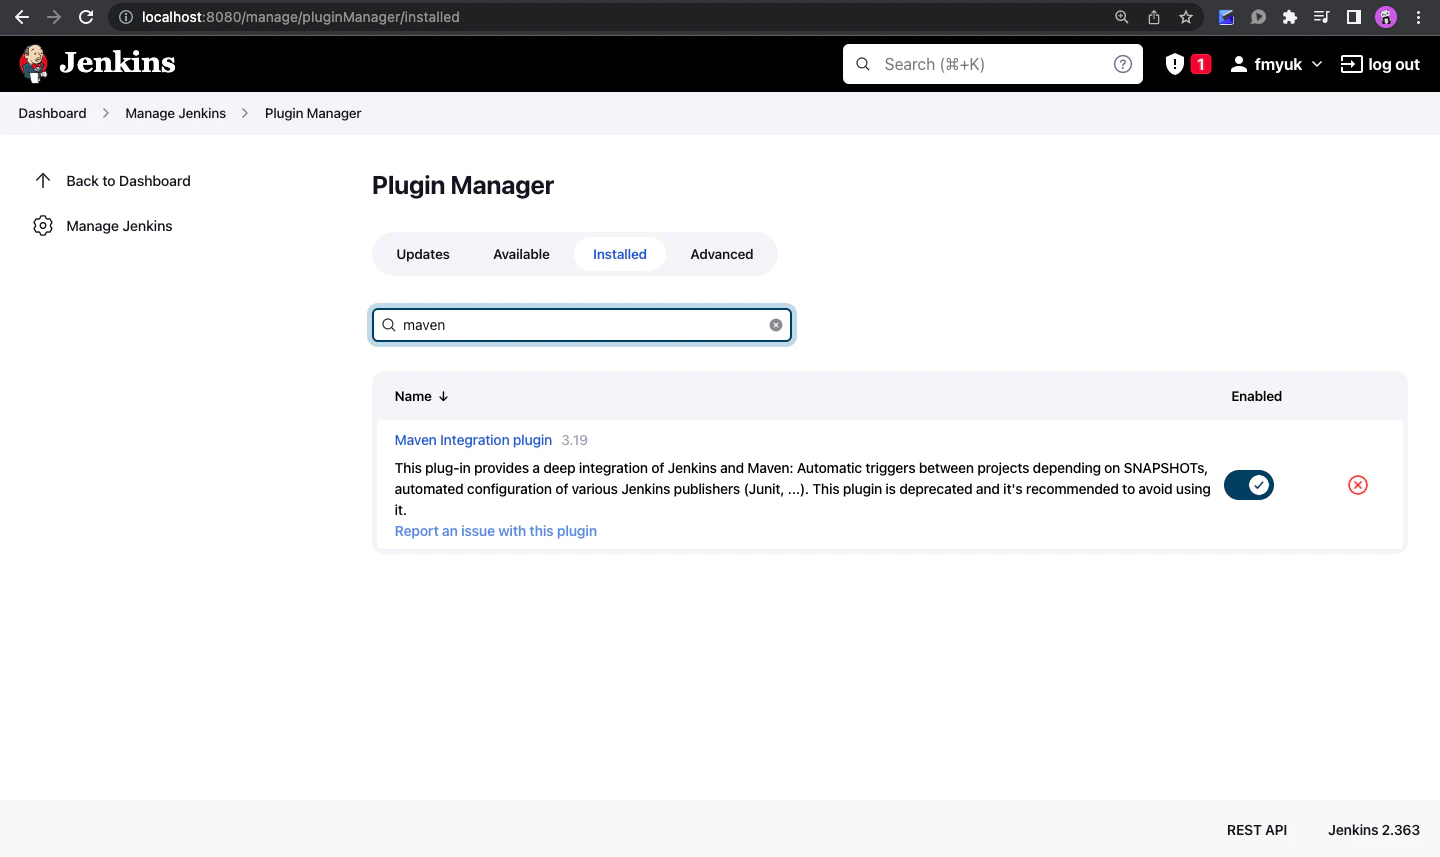Open site information icon in address bar
Screen dimensions: 1440x857
[126, 17]
